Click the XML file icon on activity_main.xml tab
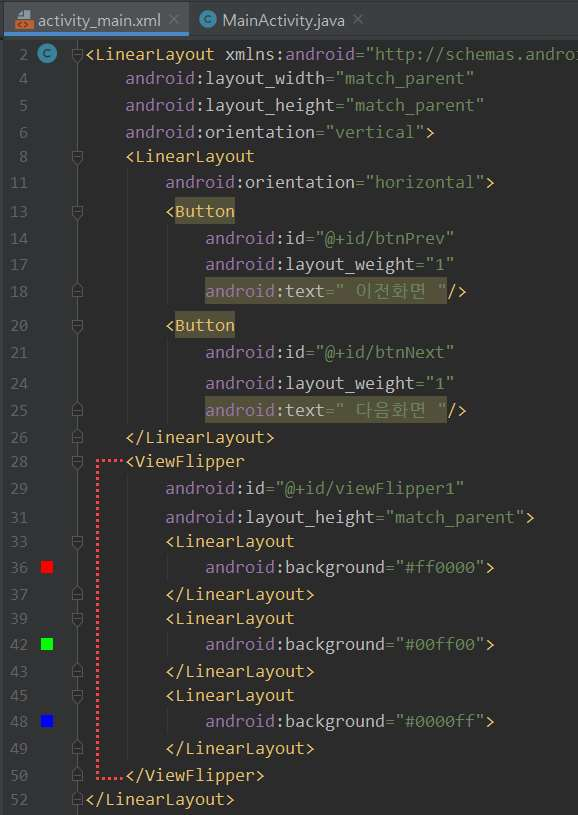The height and width of the screenshot is (815, 578). coord(24,20)
